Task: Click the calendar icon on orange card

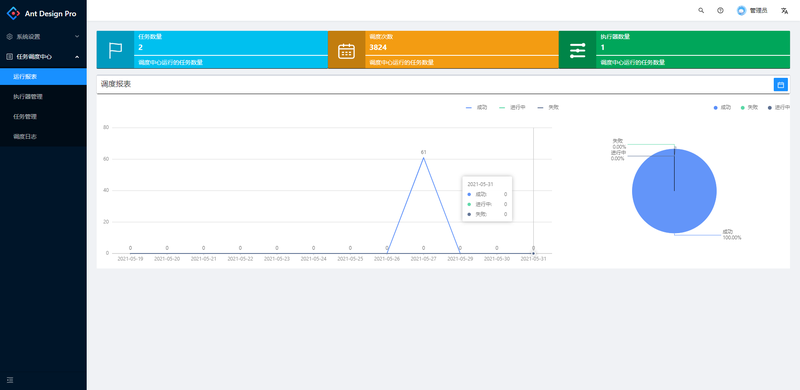Action: (x=346, y=51)
